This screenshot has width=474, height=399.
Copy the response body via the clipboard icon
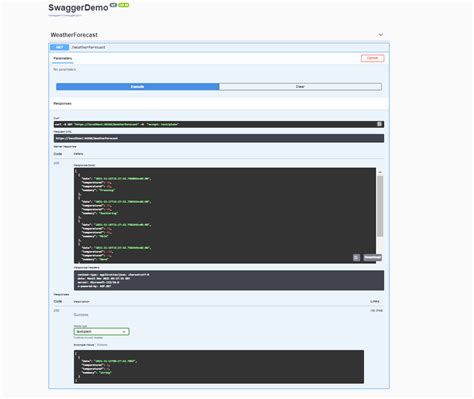tap(356, 257)
